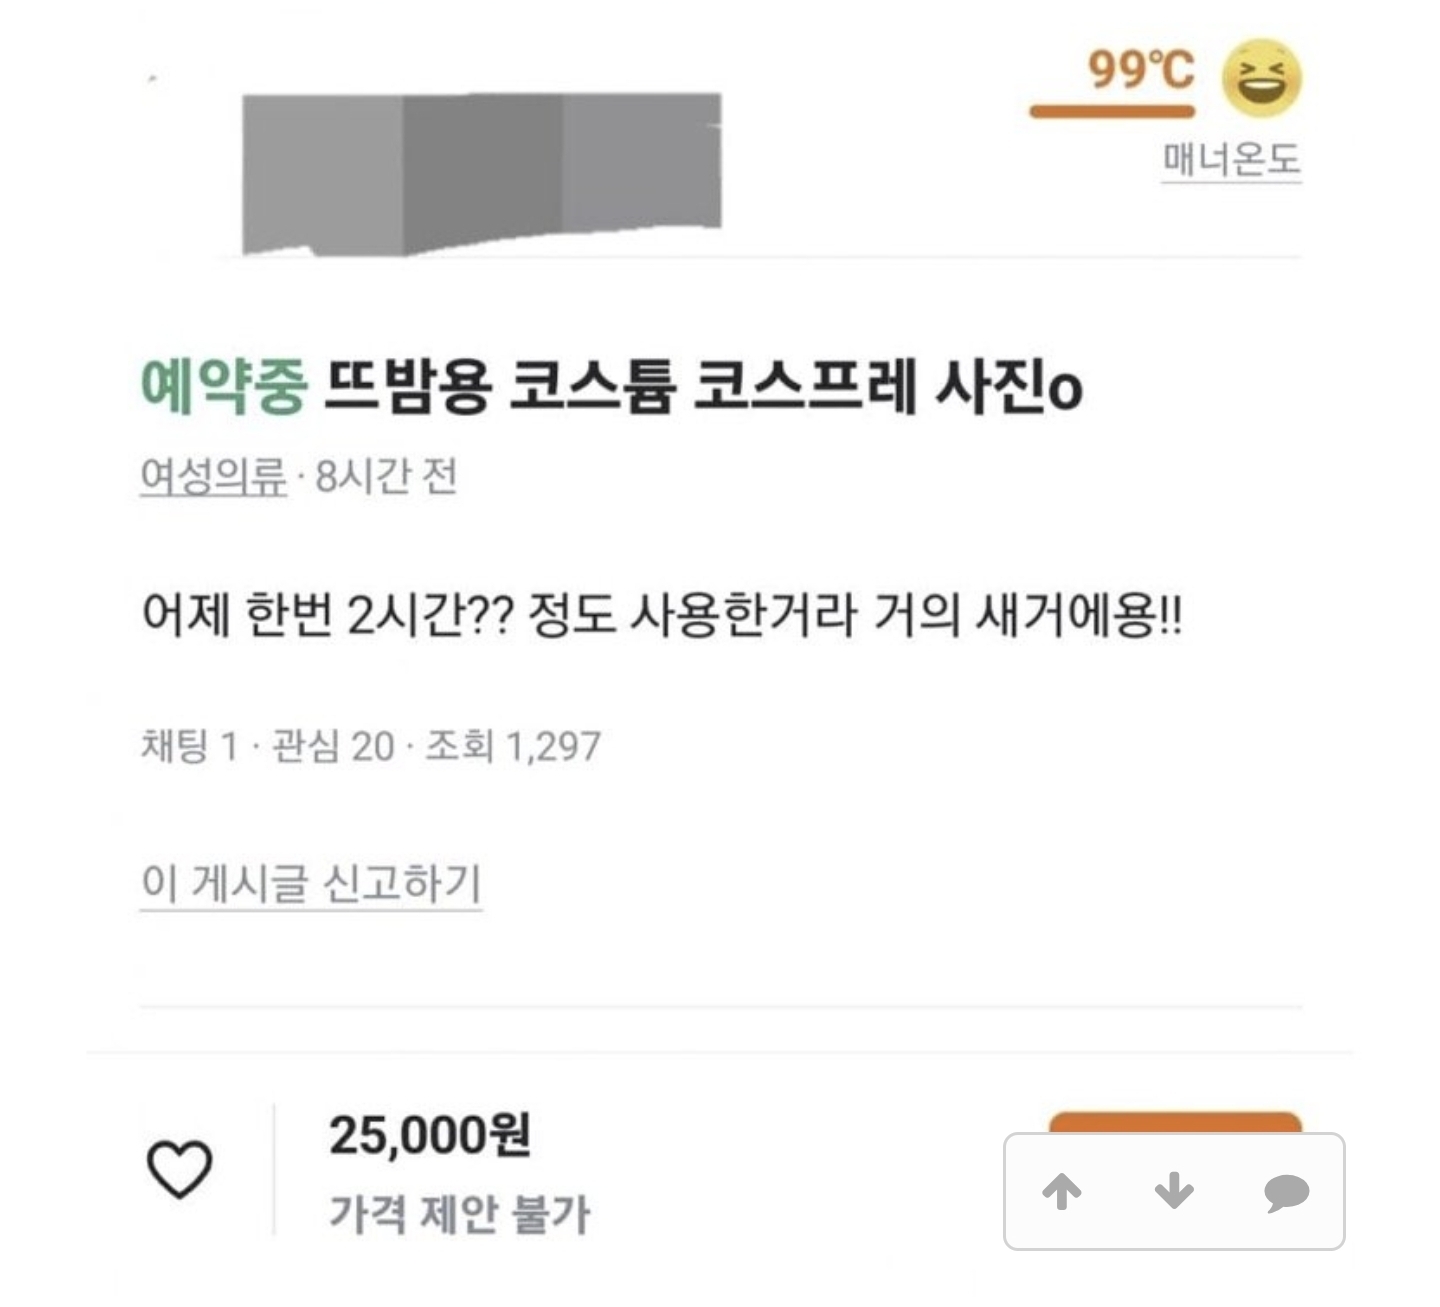Open the 여성의류 category link
The image size is (1440, 1307).
tap(213, 477)
